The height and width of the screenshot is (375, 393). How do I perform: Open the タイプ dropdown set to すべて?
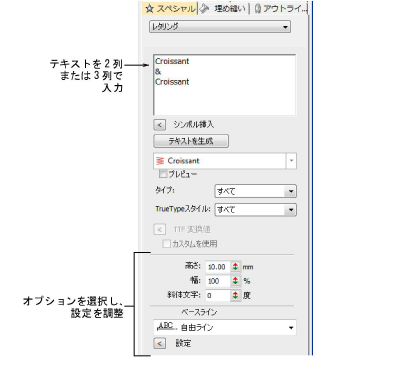click(256, 191)
